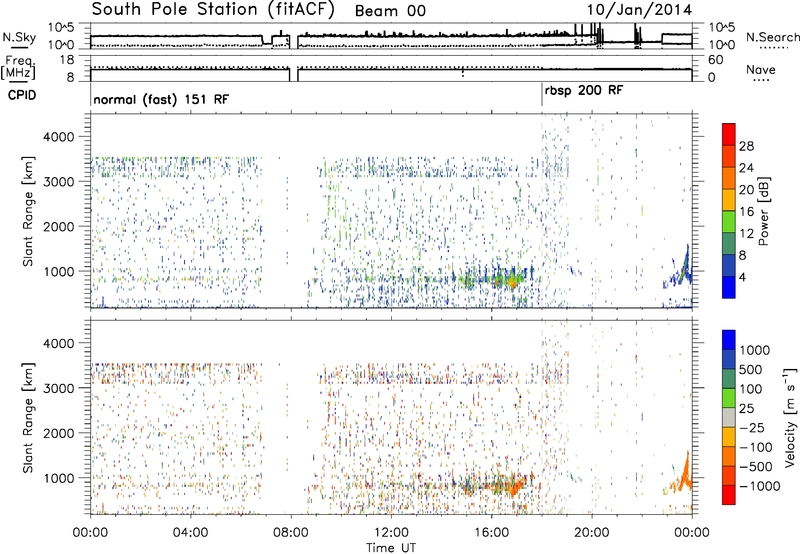Click "Slant Range [km]" label of the power panel

coord(28,211)
